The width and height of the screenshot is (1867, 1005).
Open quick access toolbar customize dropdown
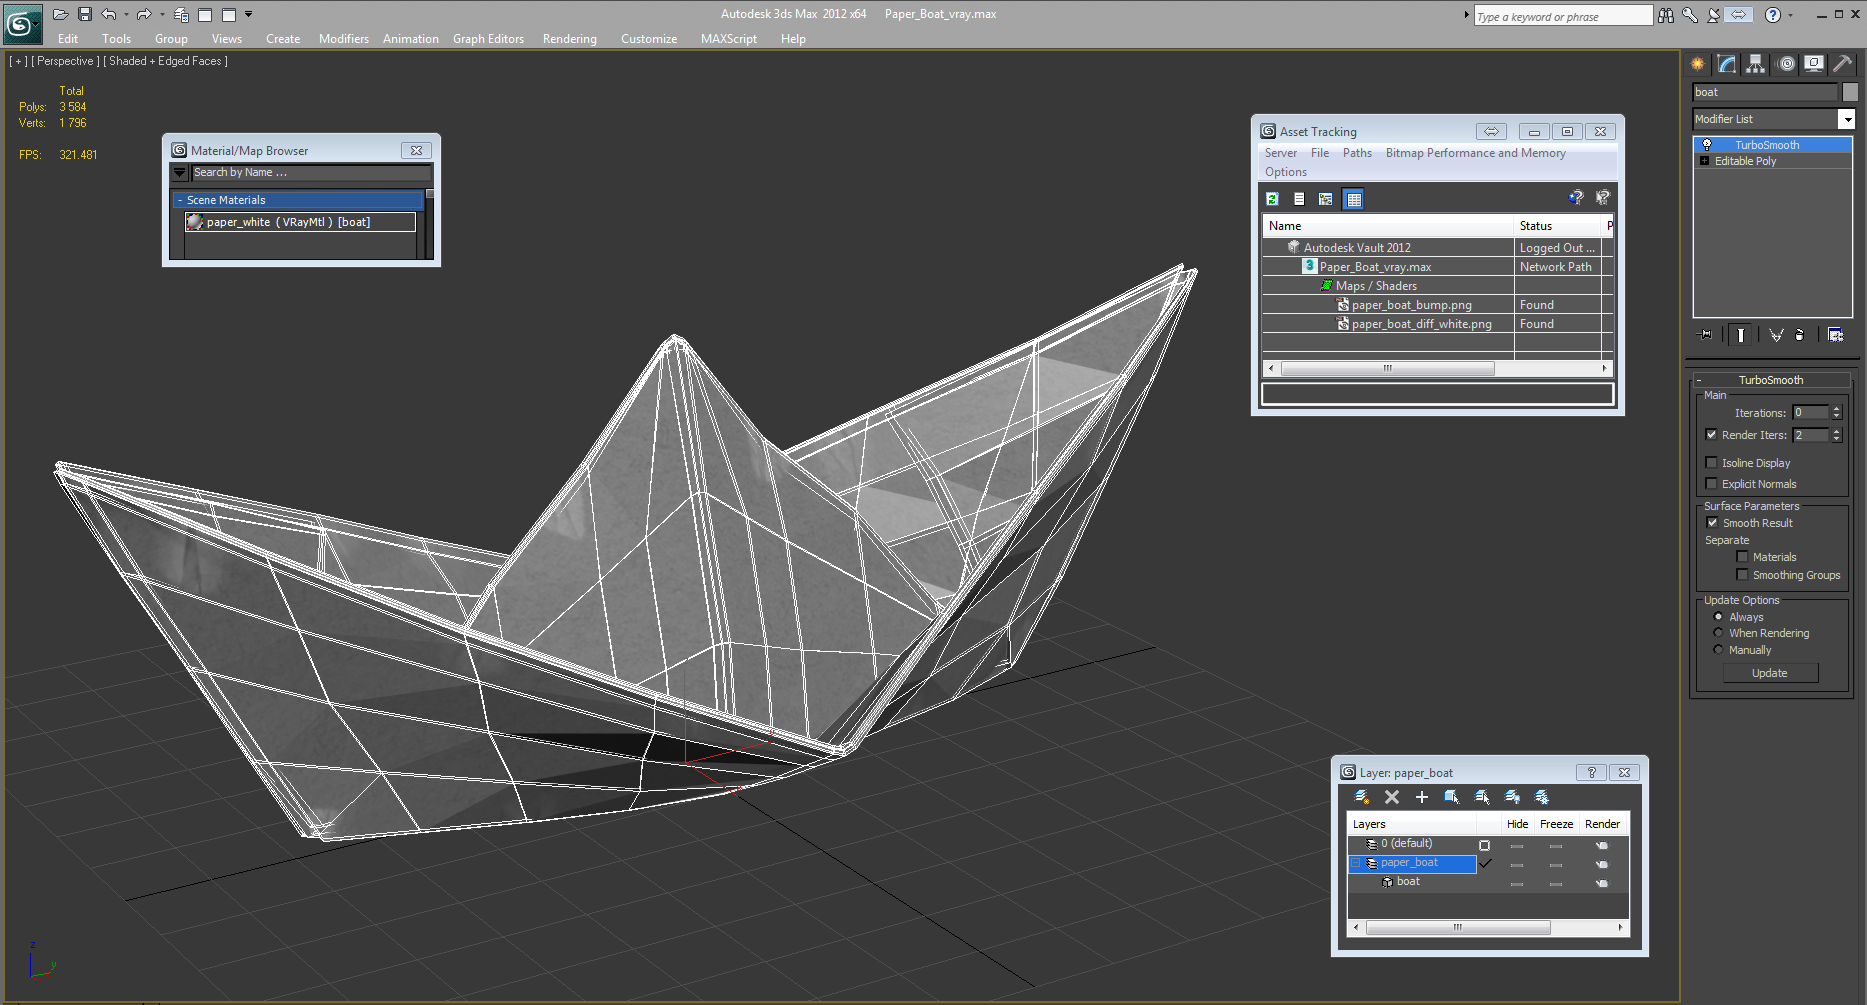[x=249, y=14]
